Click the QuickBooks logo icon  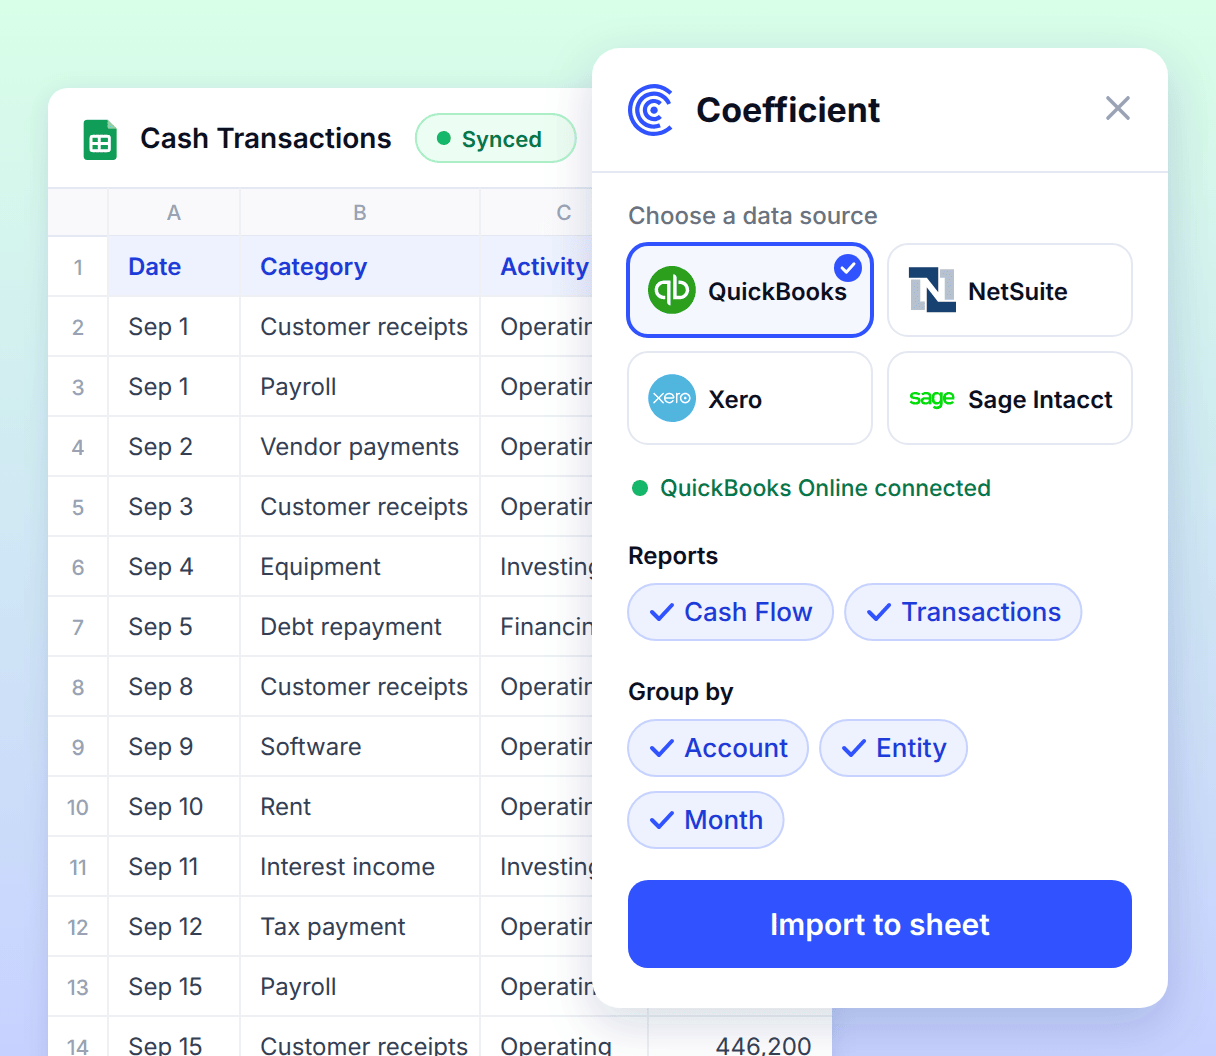pos(672,291)
